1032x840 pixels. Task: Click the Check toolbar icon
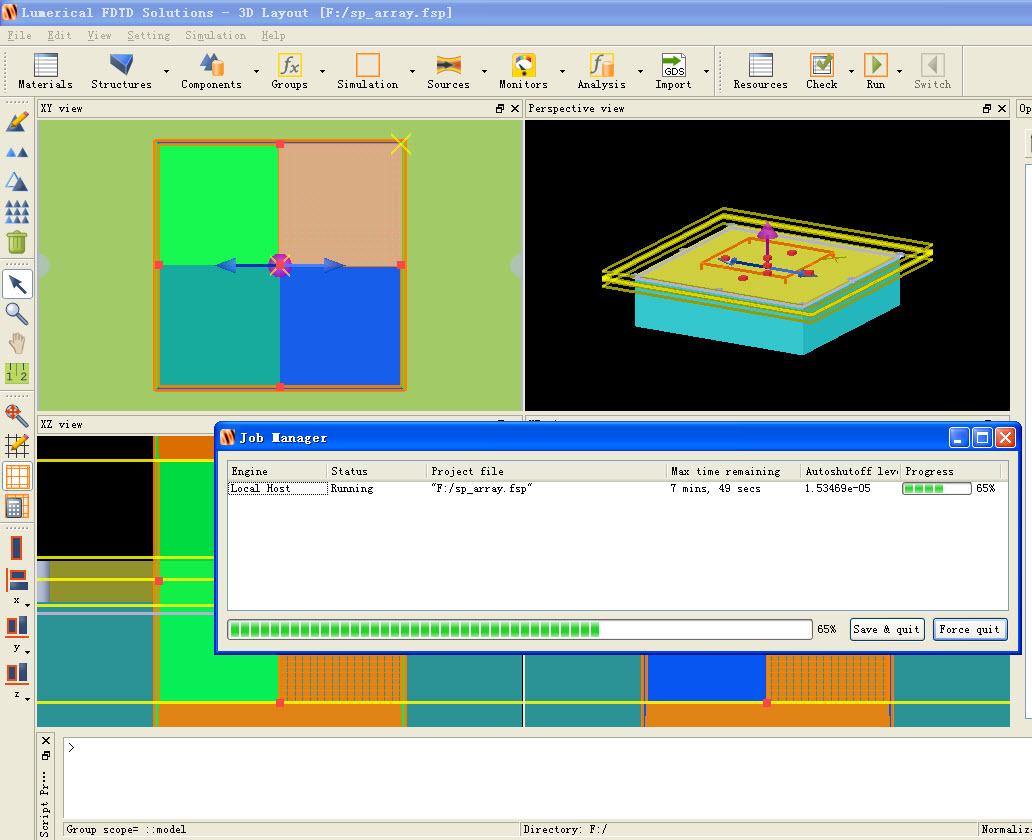click(822, 65)
